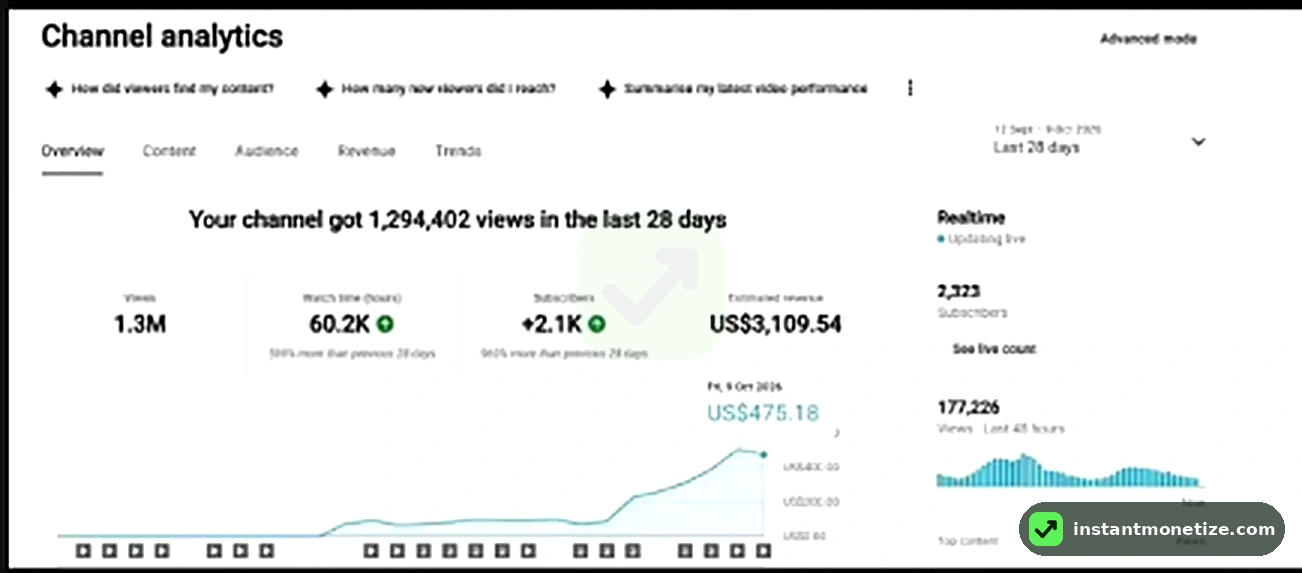Select the Estimated revenue US$3,109.54 card

pyautogui.click(x=776, y=325)
